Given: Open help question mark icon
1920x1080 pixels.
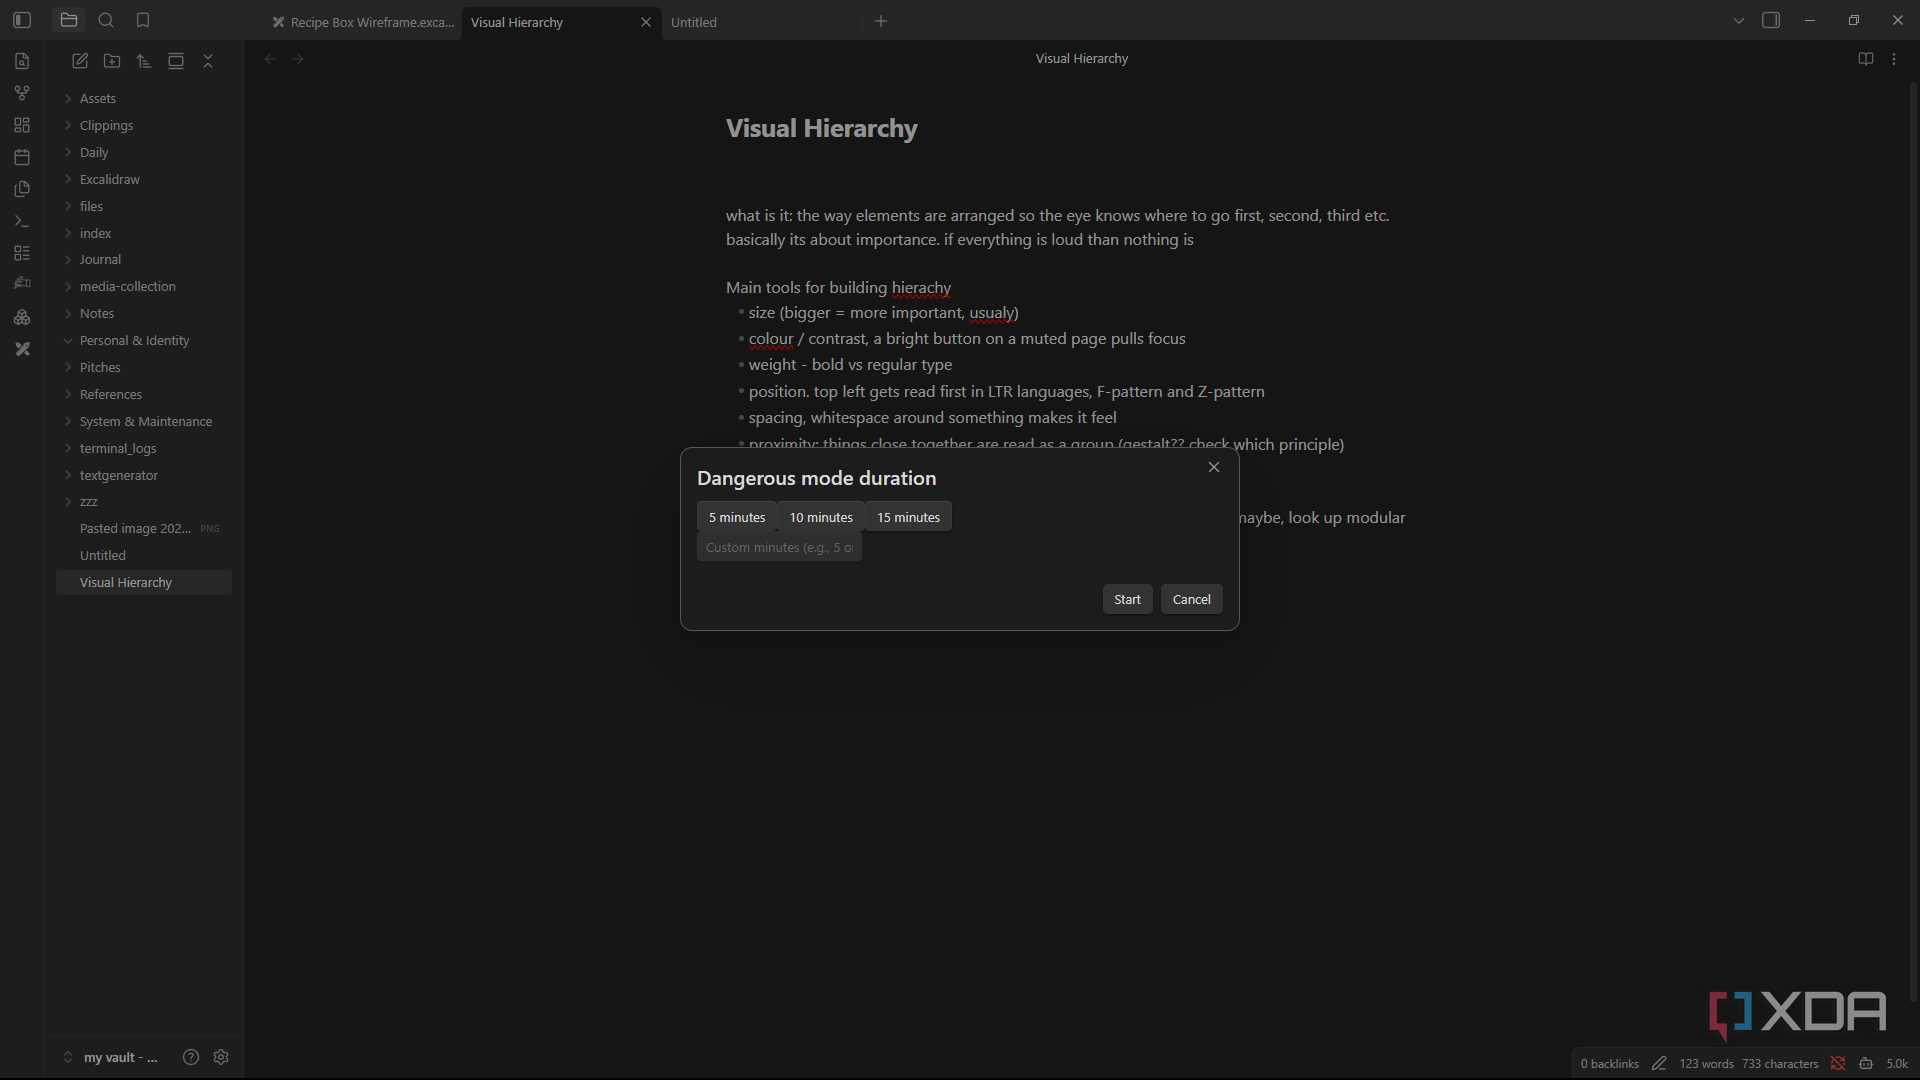Looking at the screenshot, I should click(x=191, y=1057).
